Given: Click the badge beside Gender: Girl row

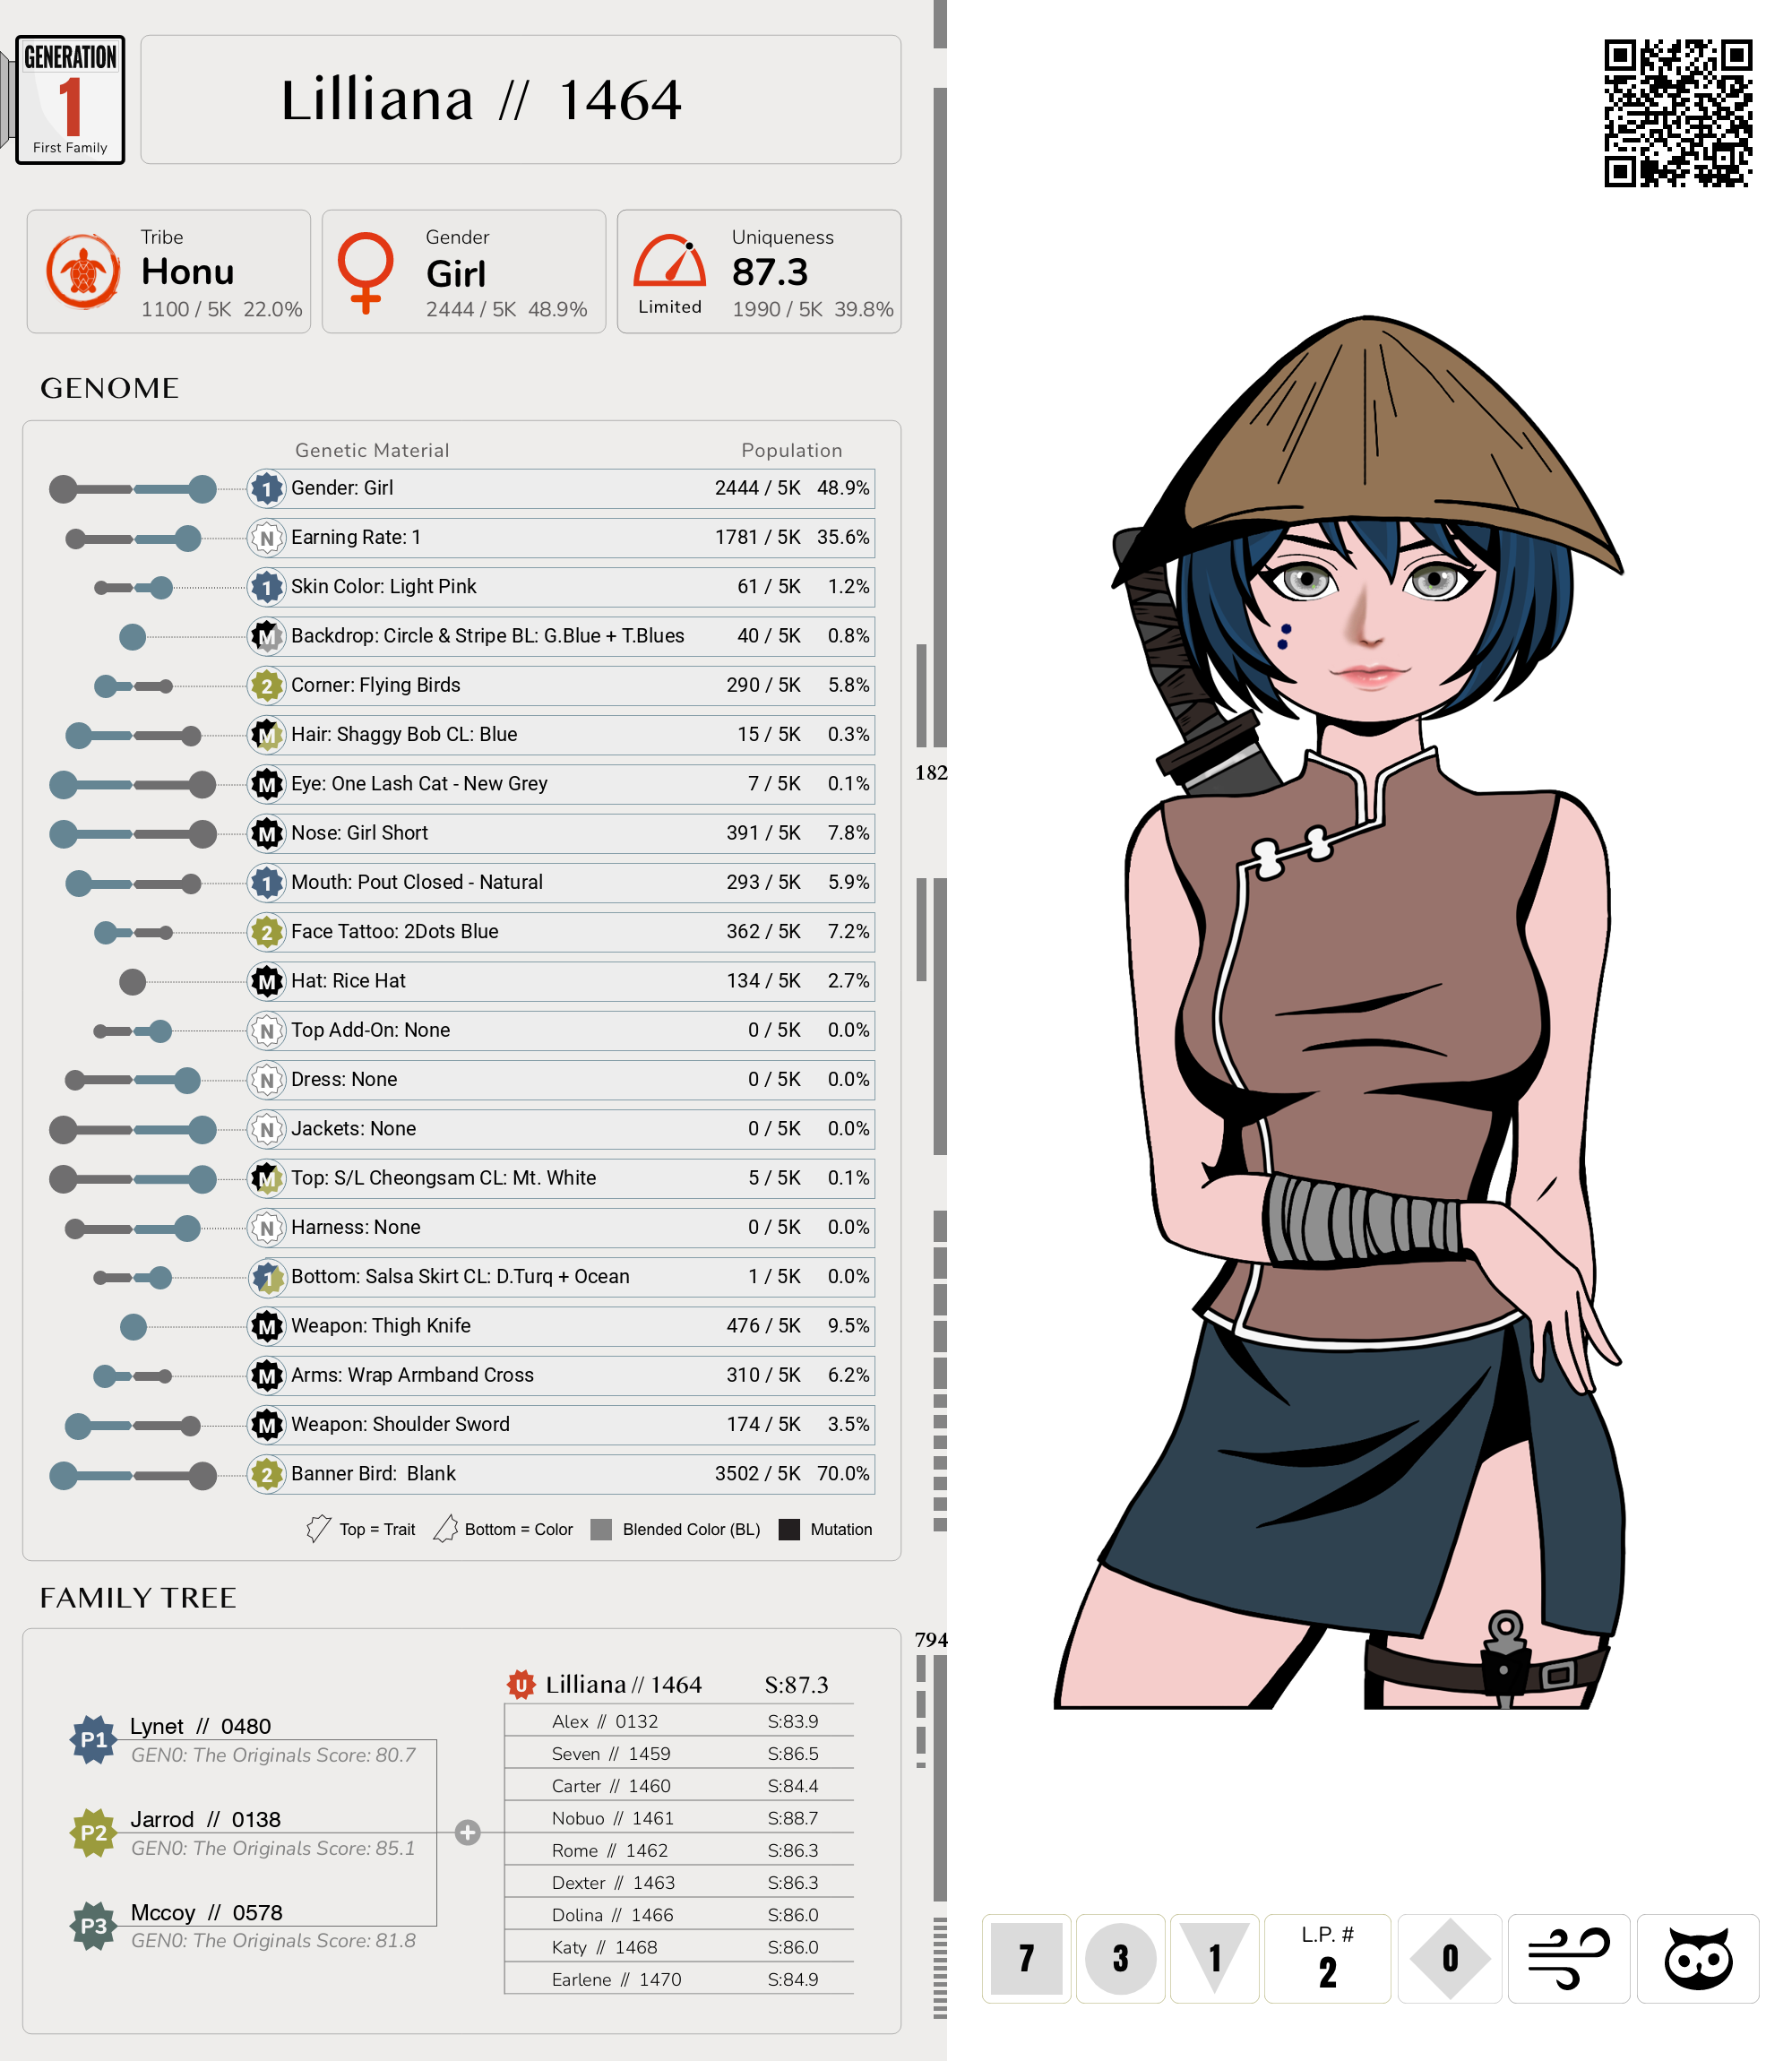Looking at the screenshot, I should point(266,488).
